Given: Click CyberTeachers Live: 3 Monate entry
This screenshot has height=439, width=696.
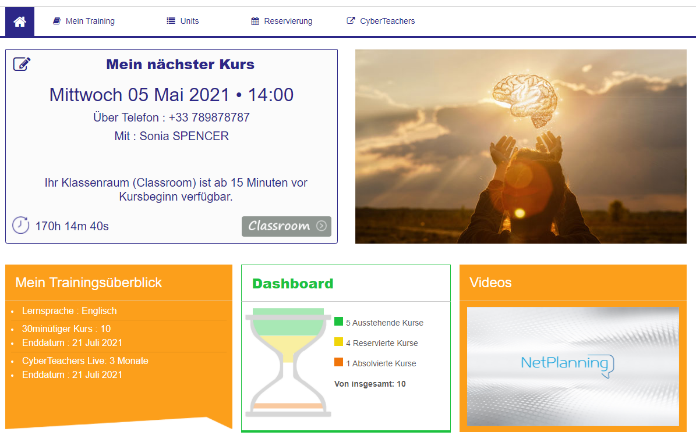Looking at the screenshot, I should (x=85, y=361).
